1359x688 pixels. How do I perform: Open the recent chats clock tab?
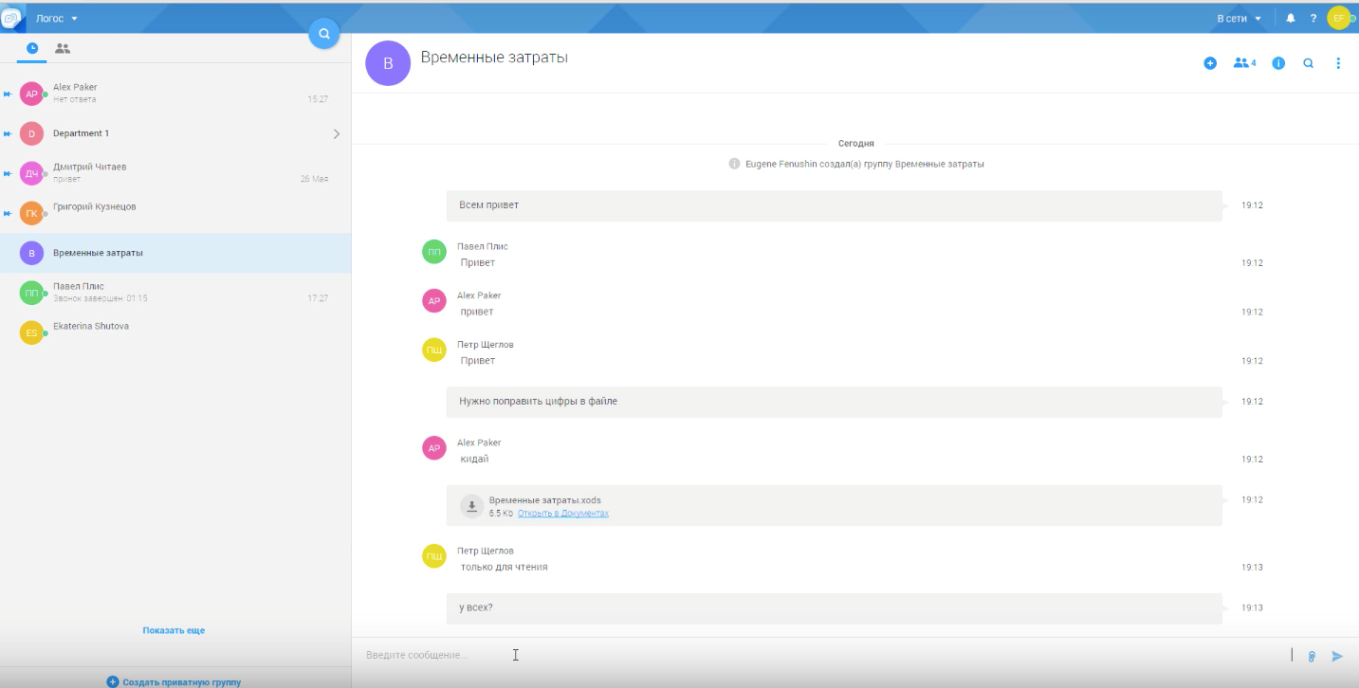(32, 48)
